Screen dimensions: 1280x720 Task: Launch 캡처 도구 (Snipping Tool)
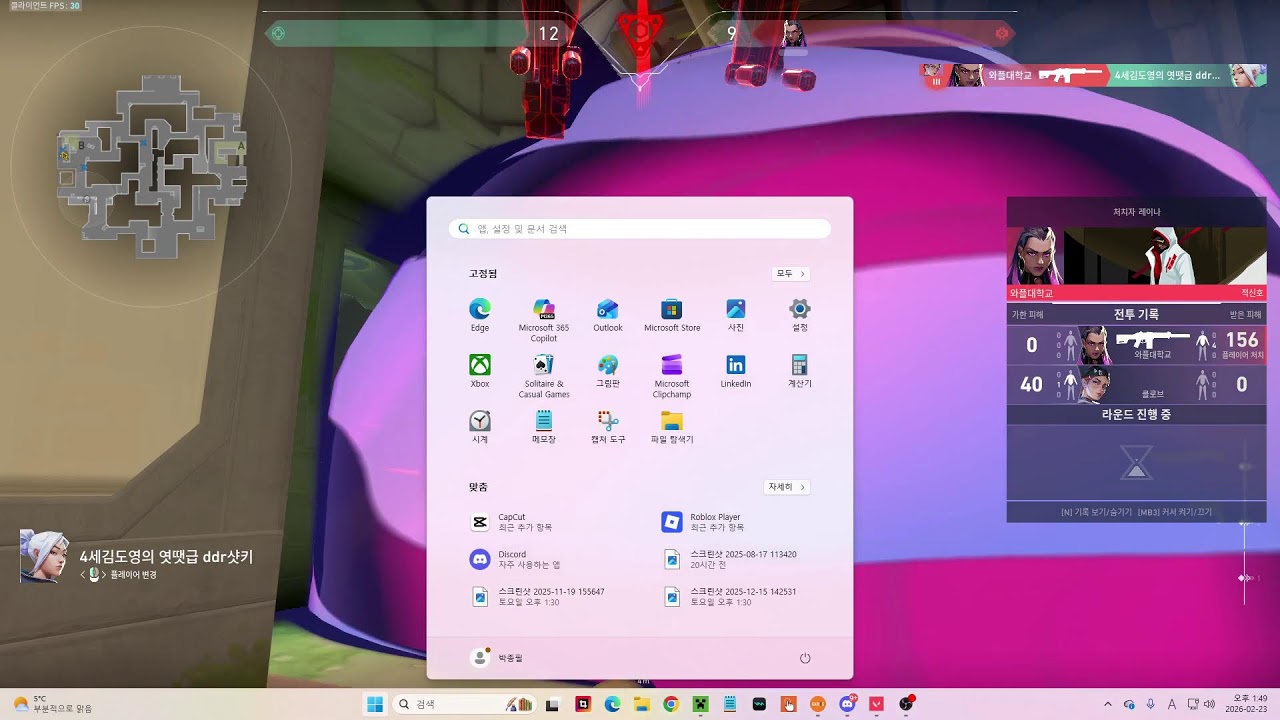pos(608,427)
